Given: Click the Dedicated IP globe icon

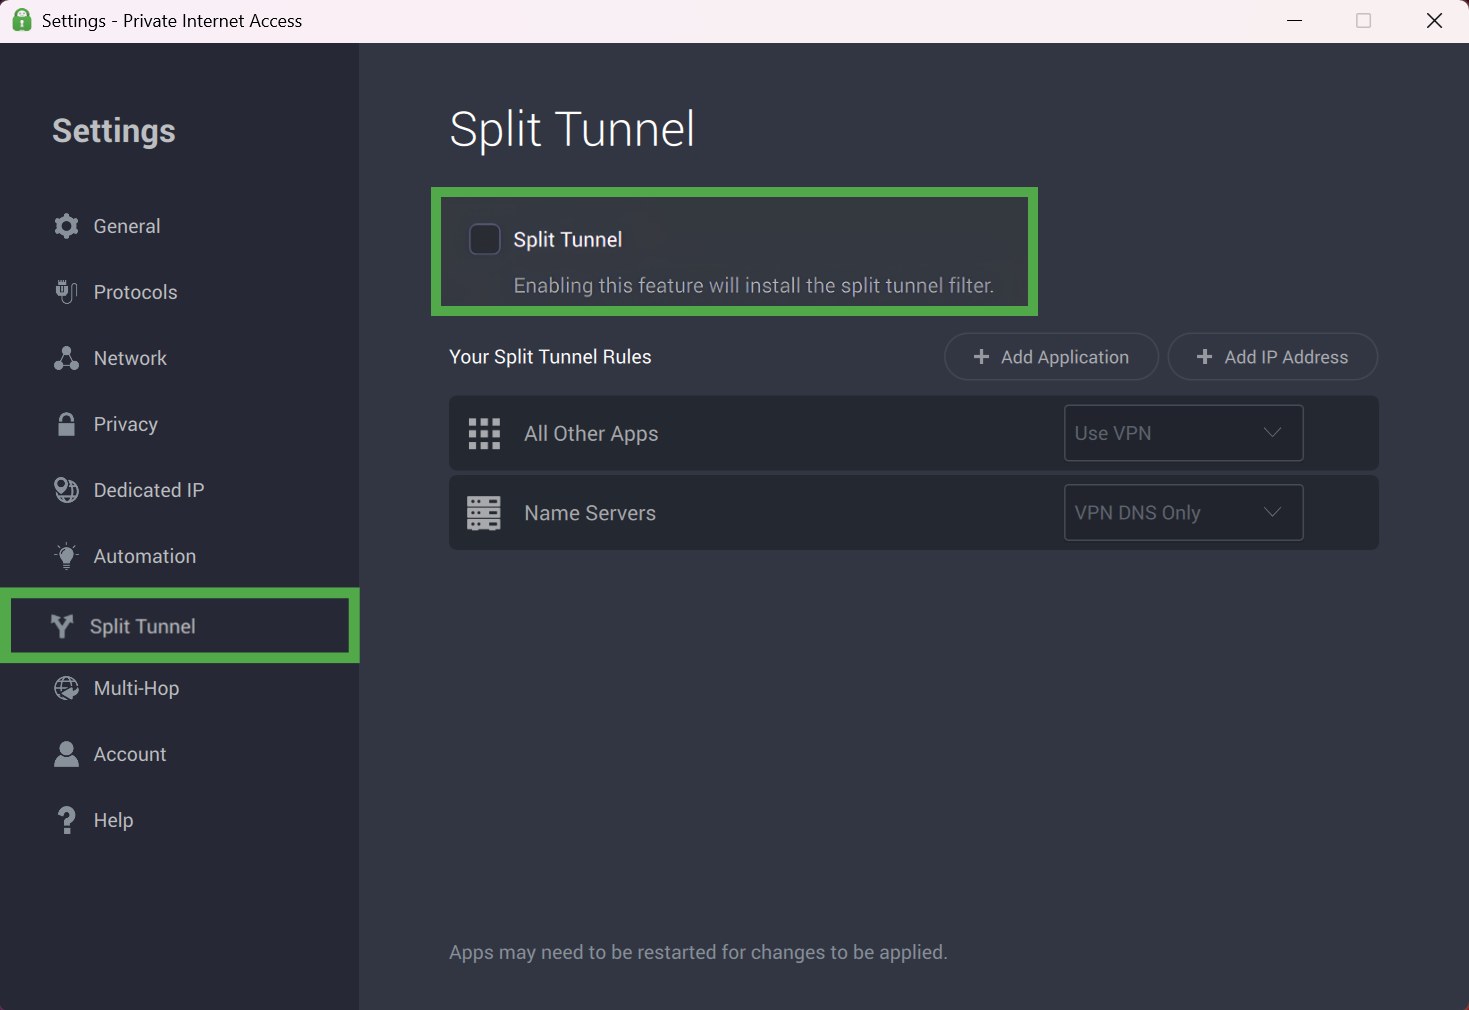Looking at the screenshot, I should tap(66, 490).
